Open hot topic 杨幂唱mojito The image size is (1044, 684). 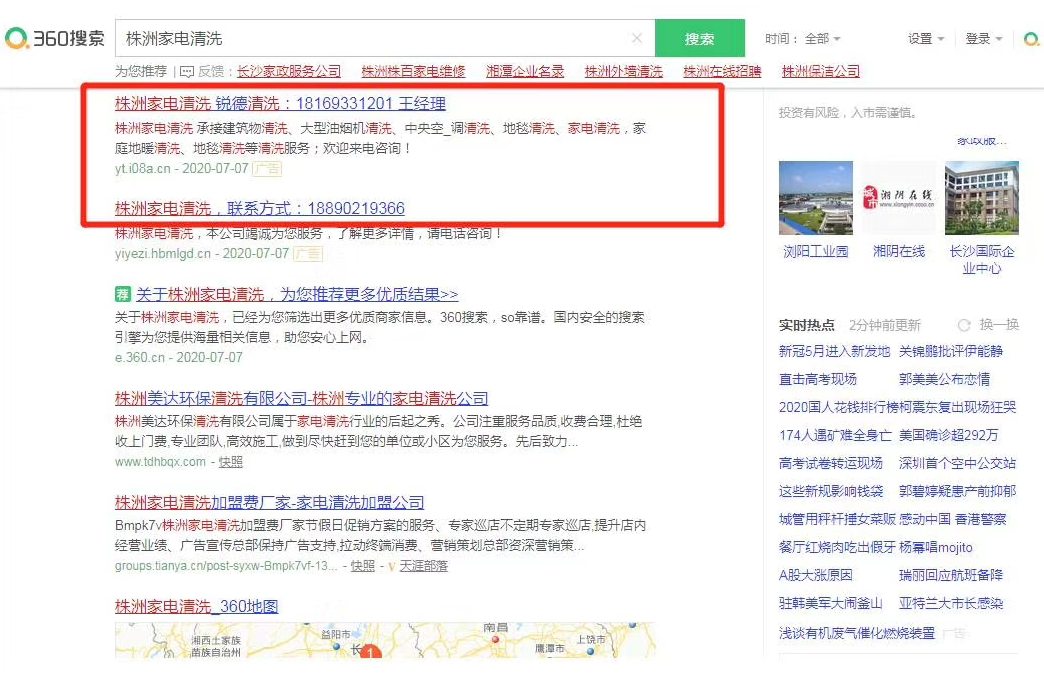[x=935, y=547]
